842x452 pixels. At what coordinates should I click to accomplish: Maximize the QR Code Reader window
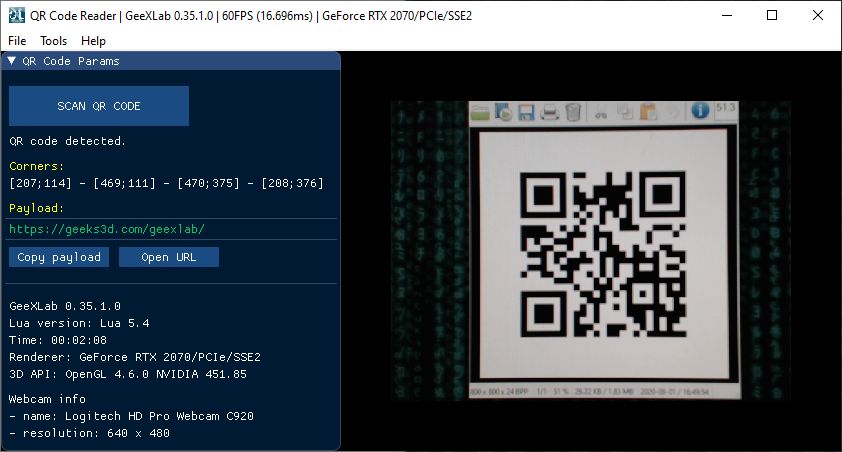pyautogui.click(x=772, y=15)
